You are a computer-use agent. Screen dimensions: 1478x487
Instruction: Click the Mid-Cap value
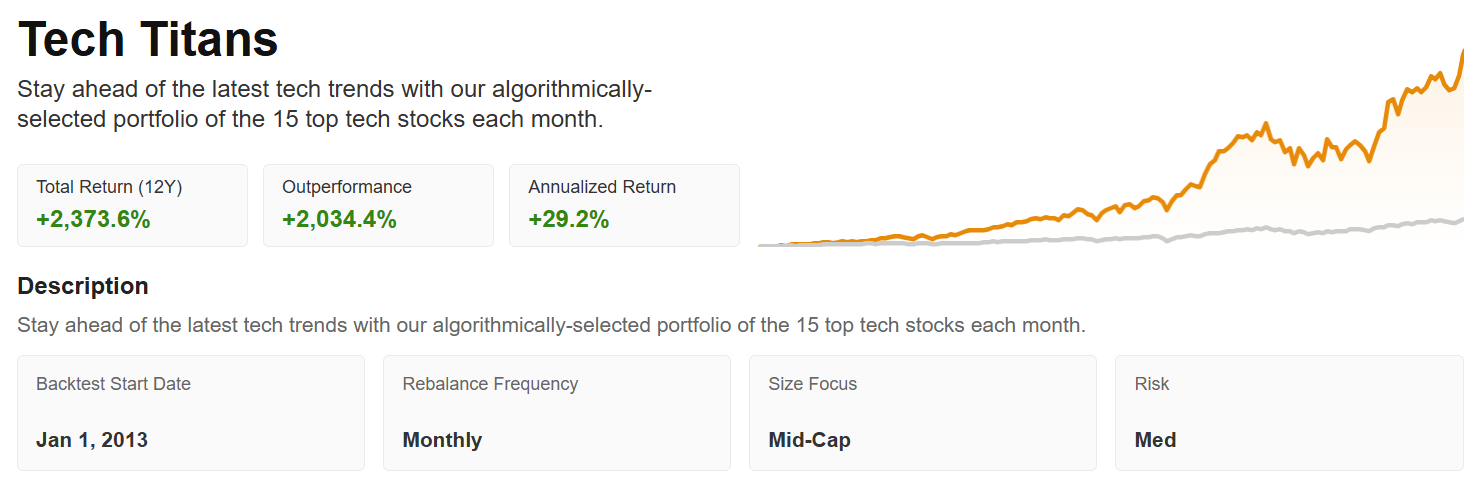tap(809, 440)
